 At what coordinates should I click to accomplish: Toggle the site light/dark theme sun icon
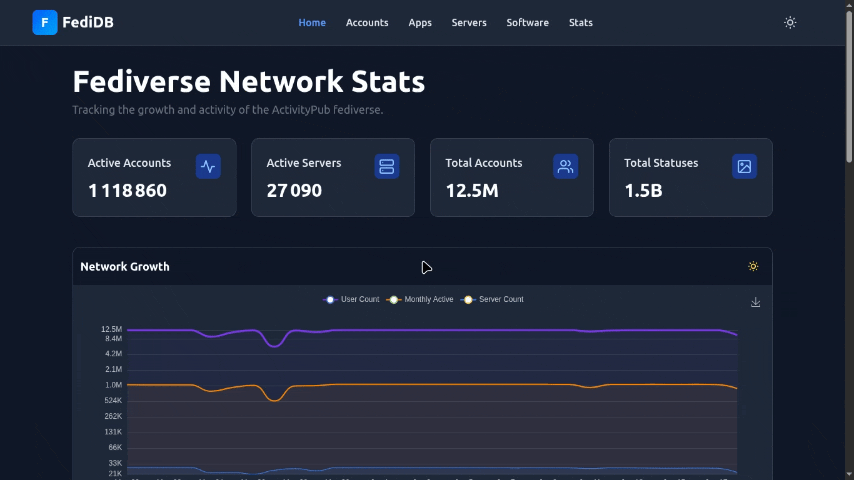pyautogui.click(x=790, y=22)
